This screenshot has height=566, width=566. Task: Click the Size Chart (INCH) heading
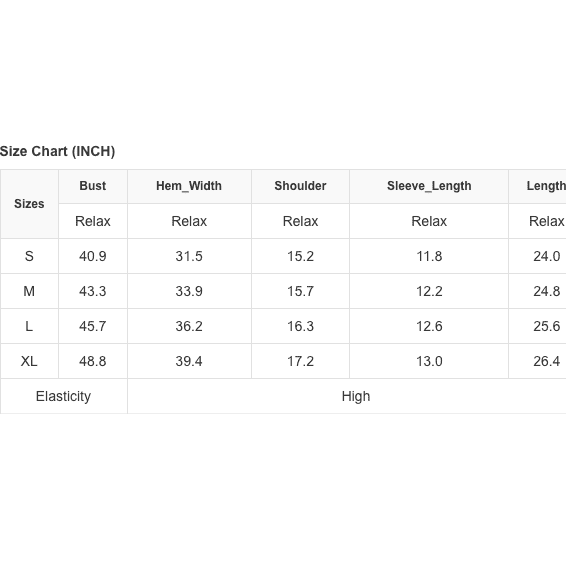click(x=57, y=151)
